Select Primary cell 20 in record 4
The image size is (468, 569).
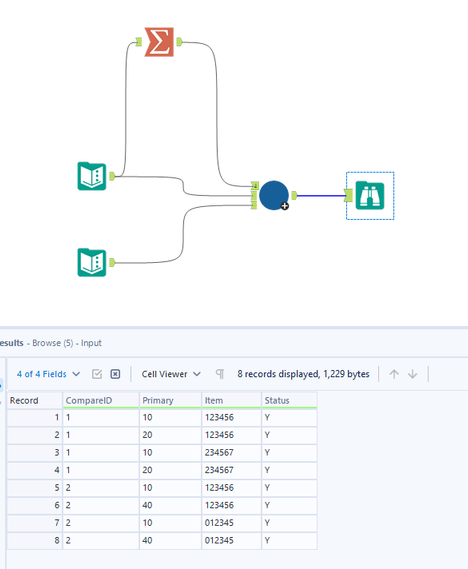coord(170,470)
